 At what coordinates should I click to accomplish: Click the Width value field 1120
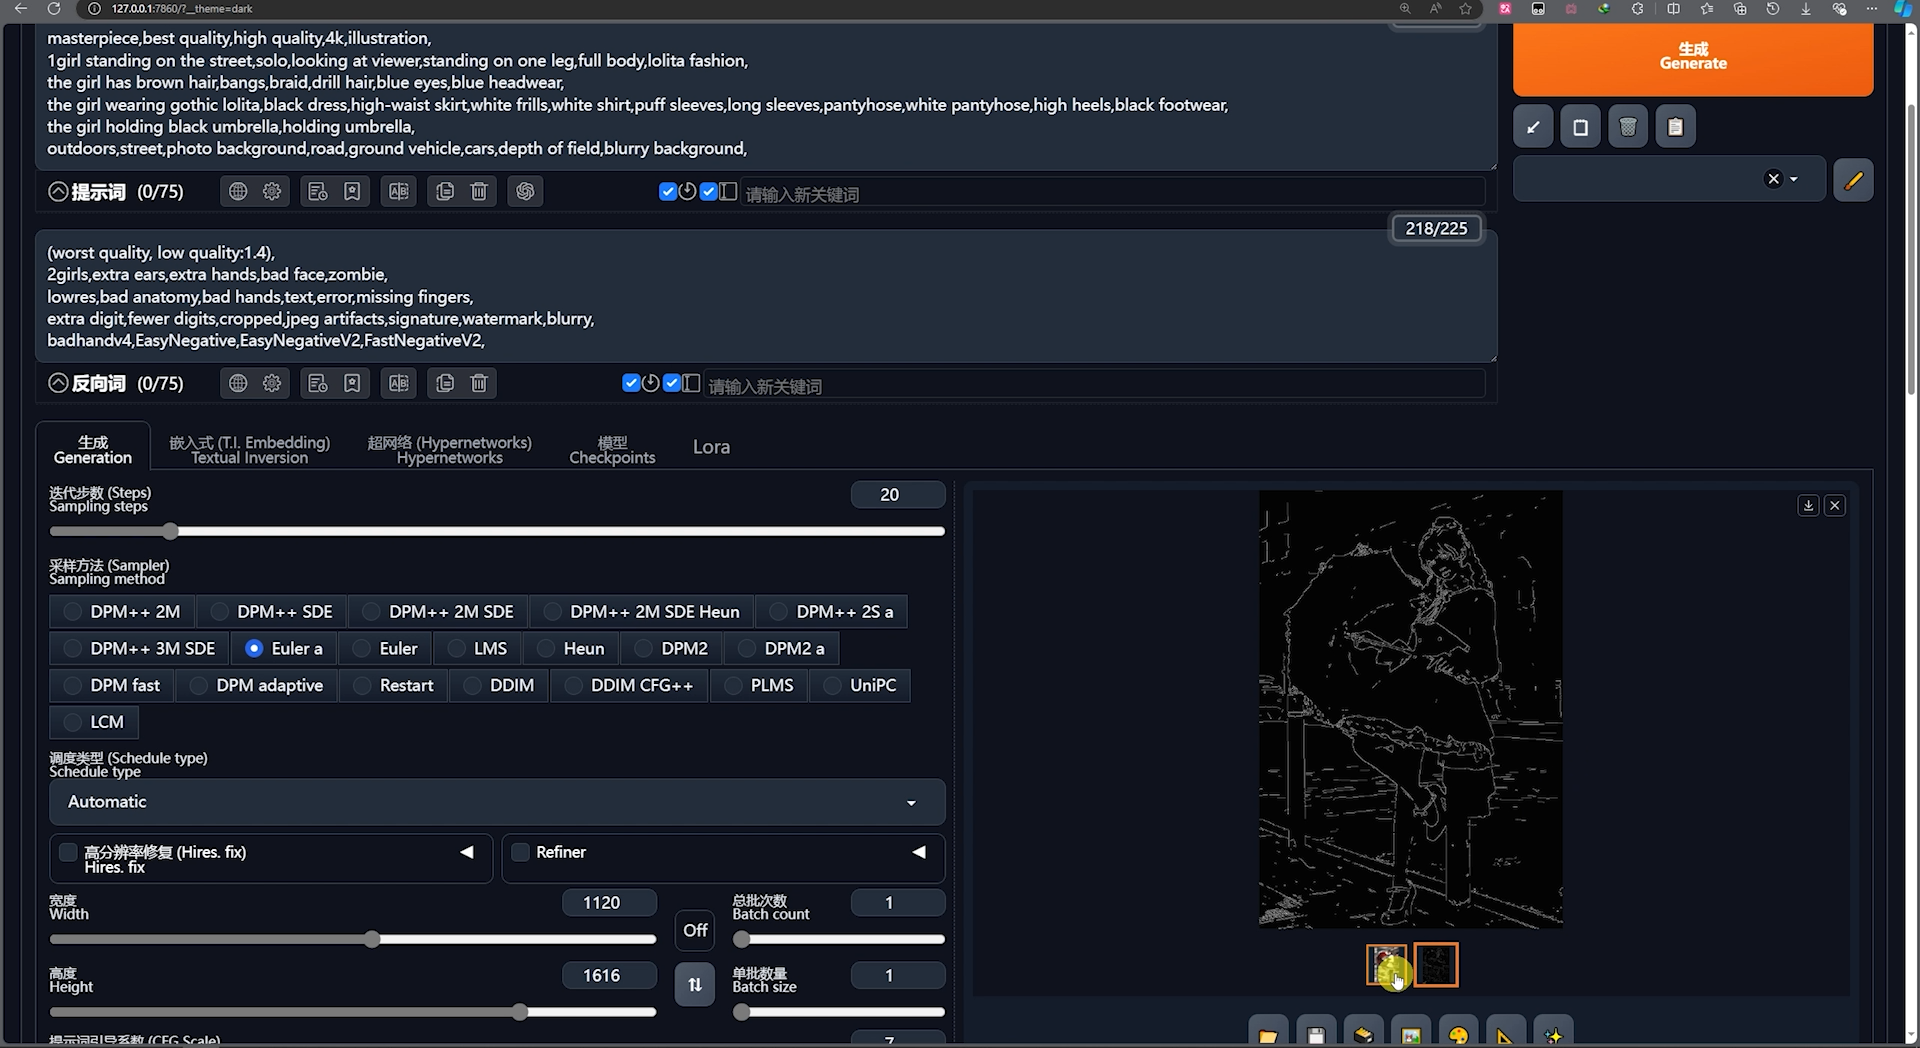tap(608, 903)
